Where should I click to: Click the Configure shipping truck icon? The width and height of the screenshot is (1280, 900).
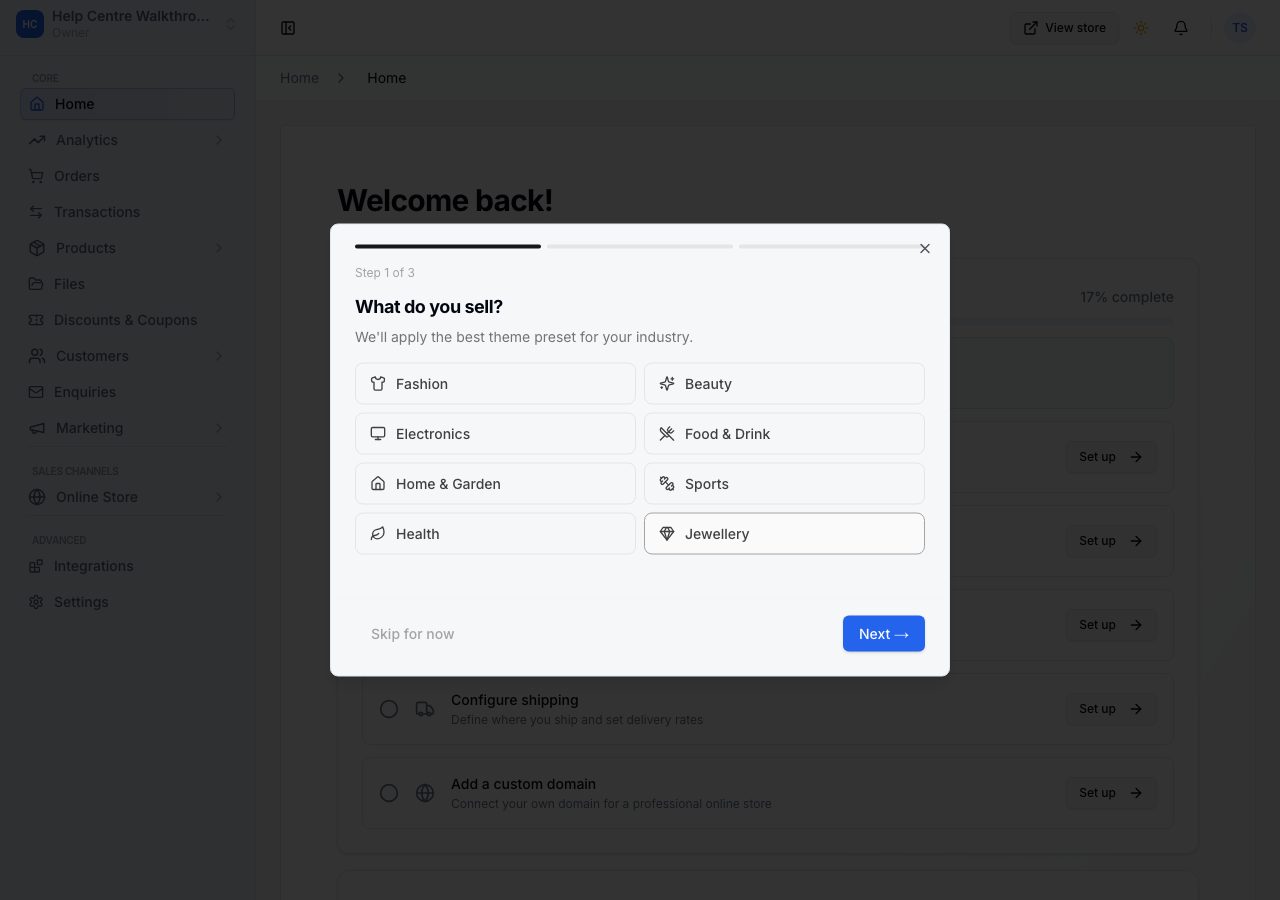point(425,709)
